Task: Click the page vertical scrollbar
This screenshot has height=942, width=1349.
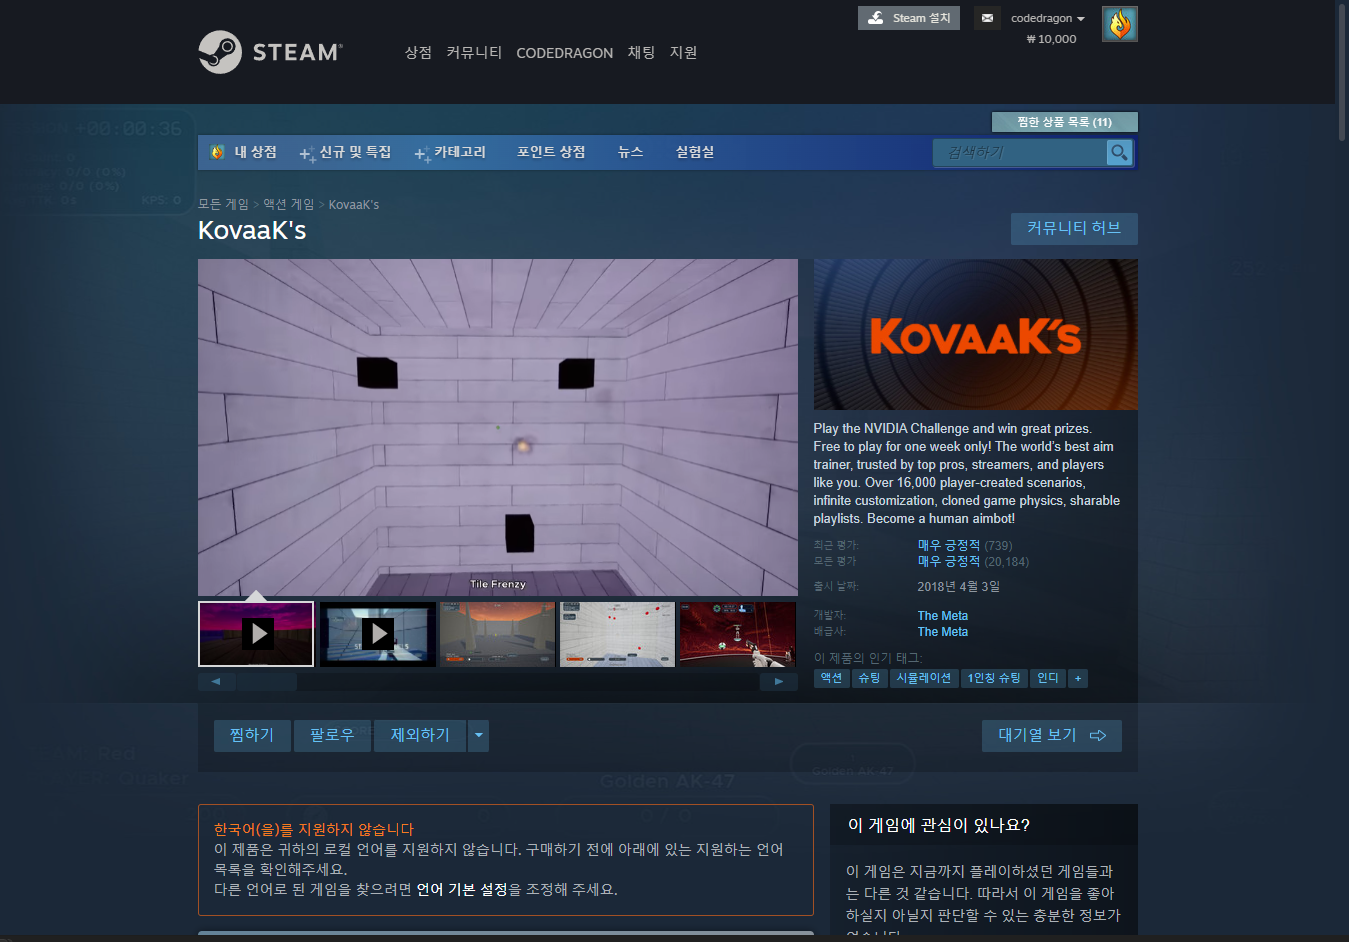Action: (x=1342, y=70)
